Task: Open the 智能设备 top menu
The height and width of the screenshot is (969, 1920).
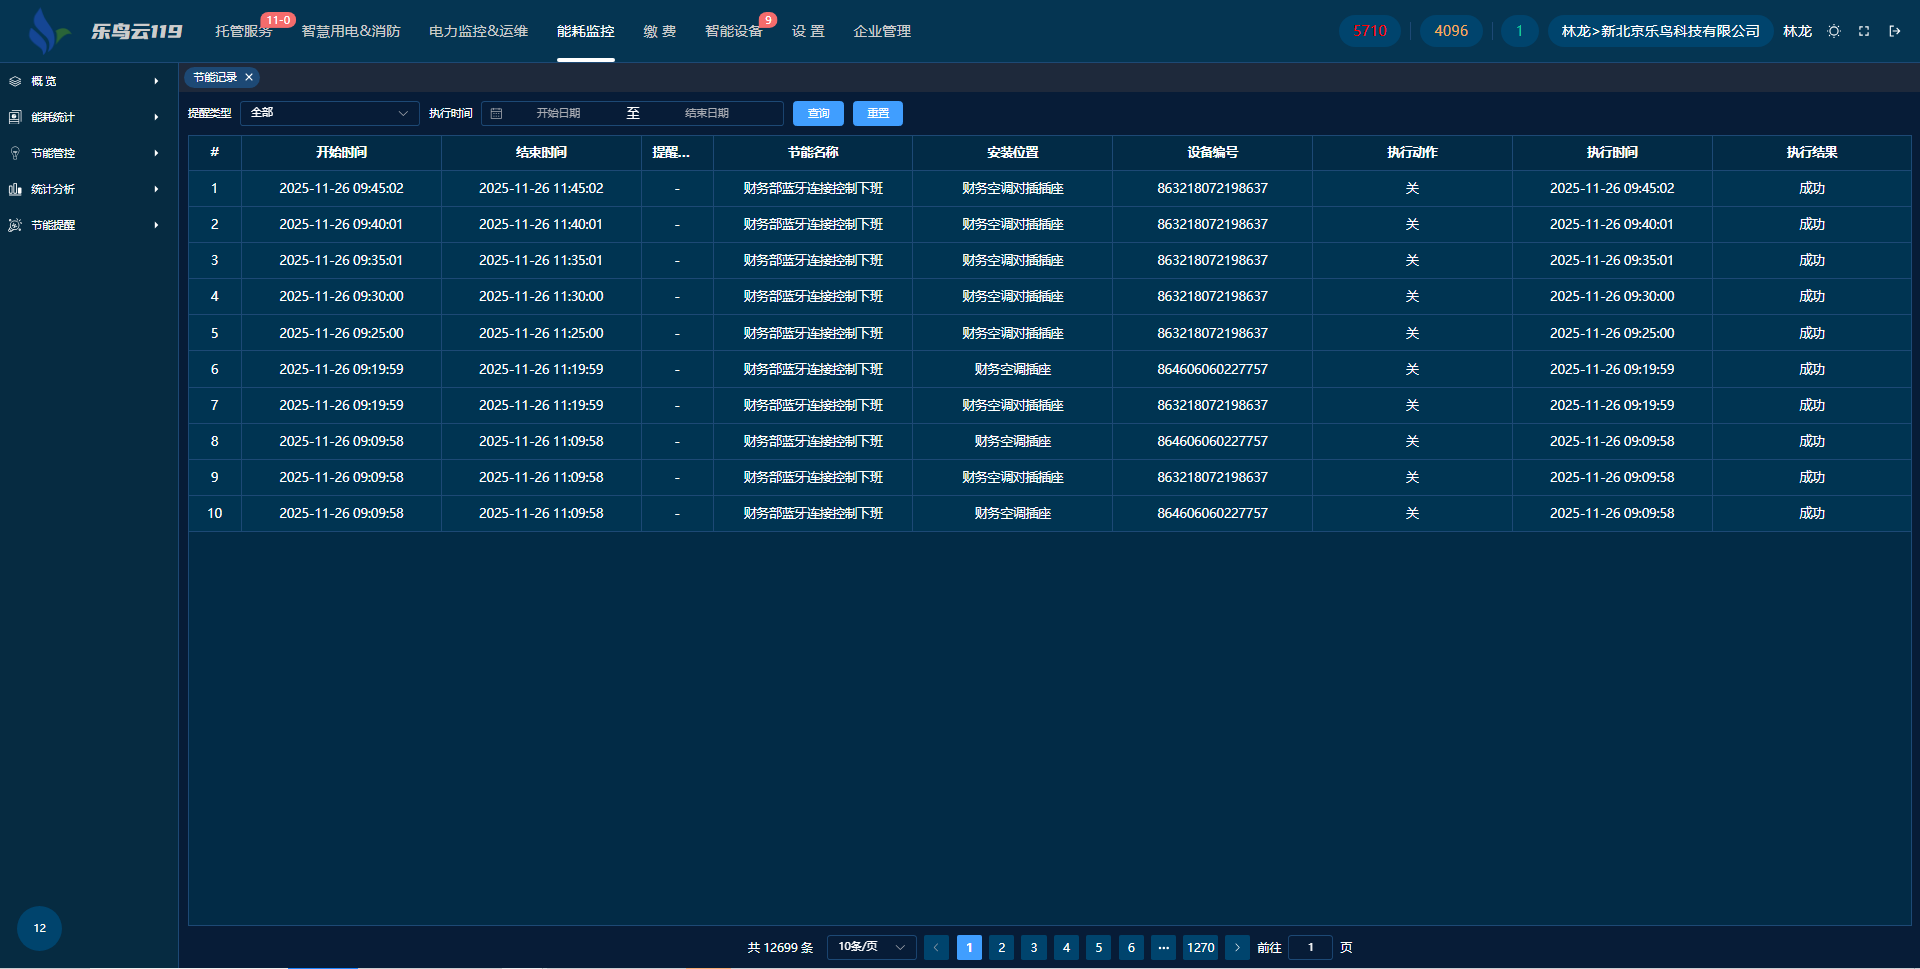Action: pyautogui.click(x=733, y=31)
